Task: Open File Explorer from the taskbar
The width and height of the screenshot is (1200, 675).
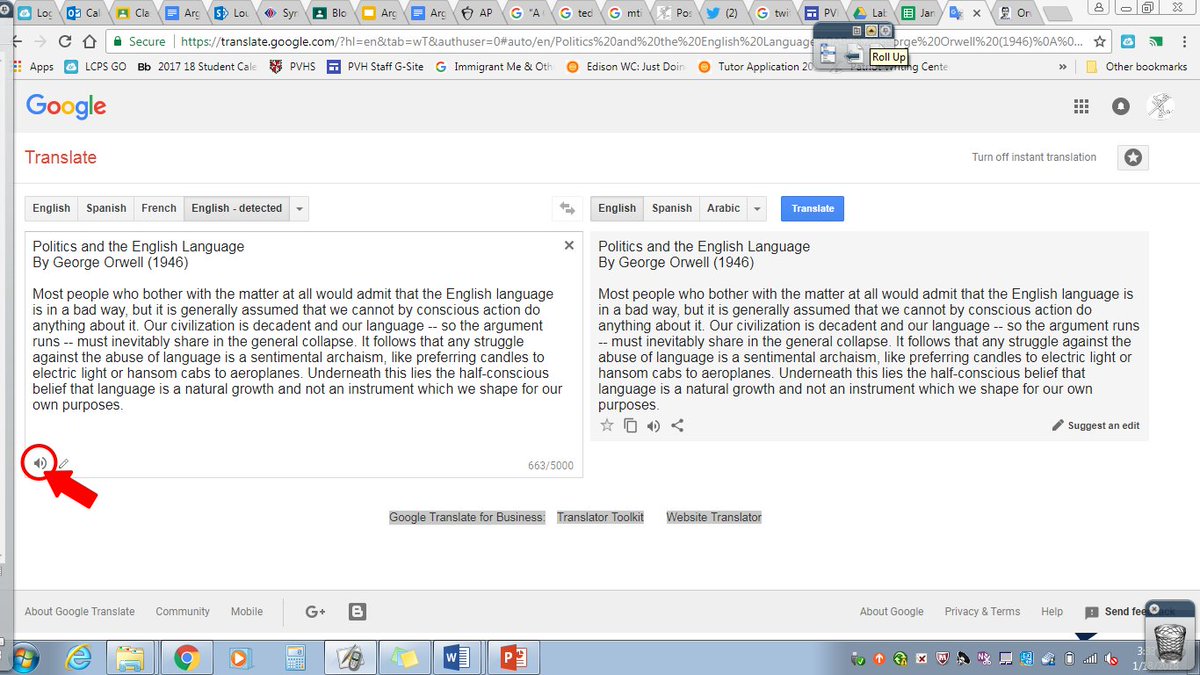Action: point(131,658)
